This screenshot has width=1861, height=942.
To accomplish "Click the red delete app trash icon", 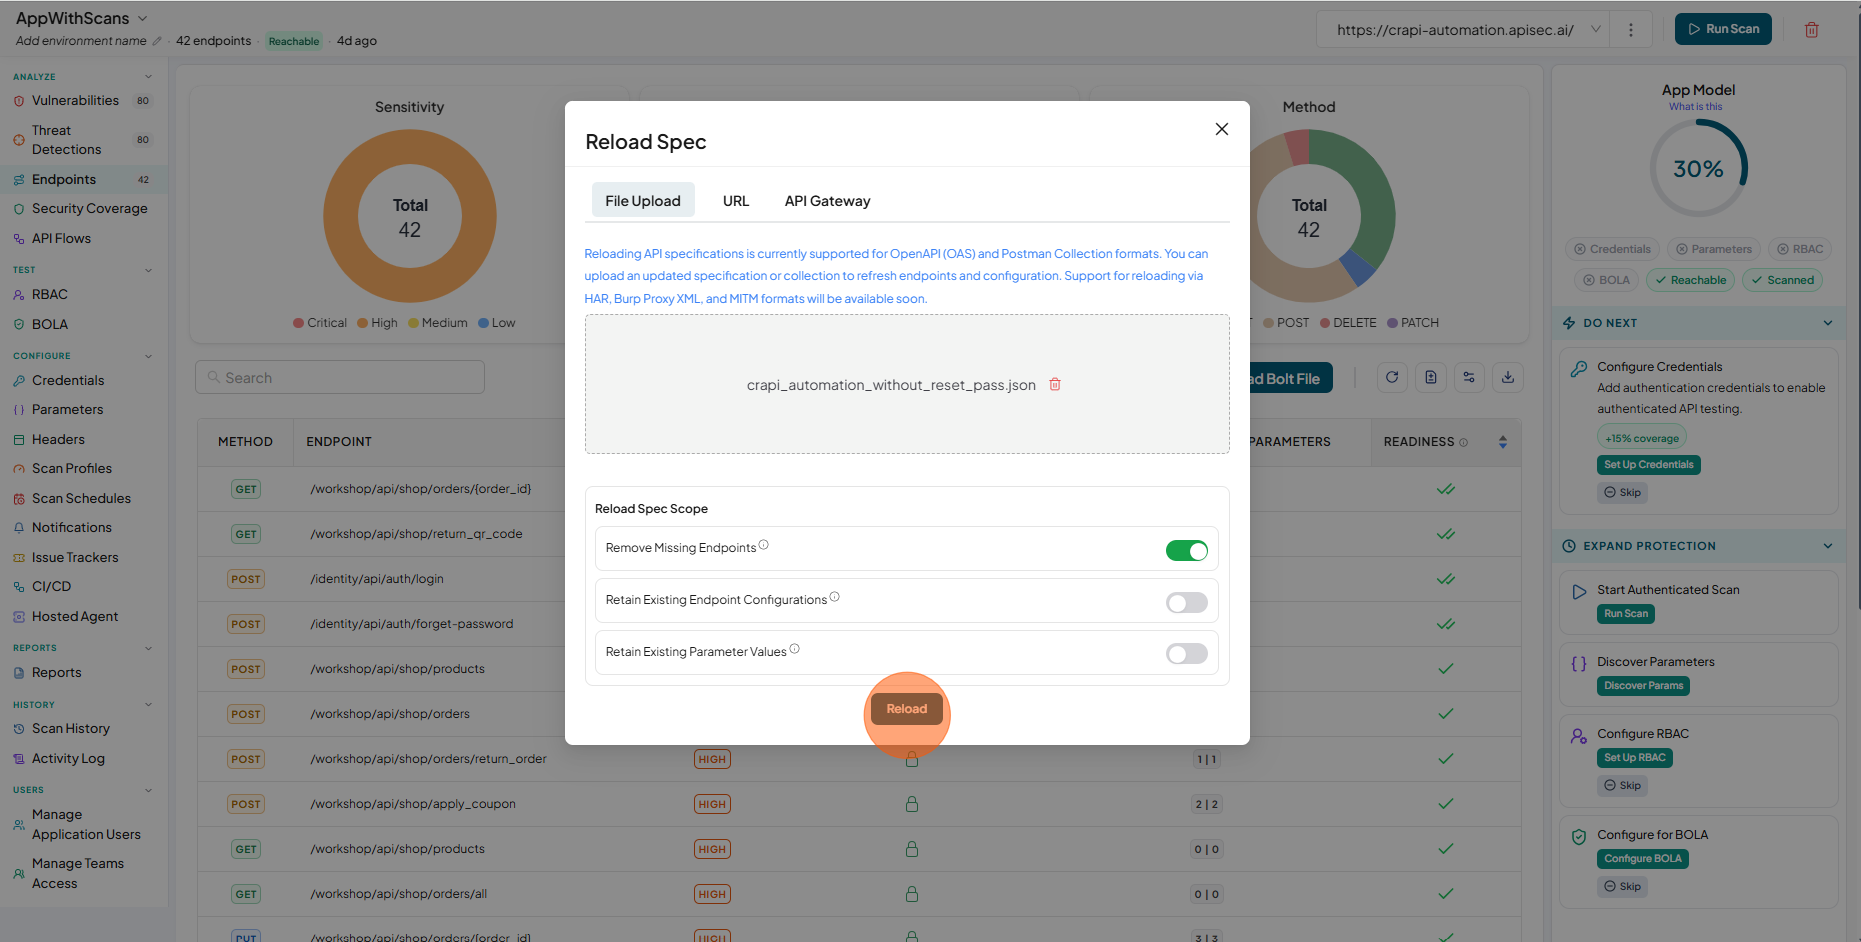I will click(x=1811, y=30).
